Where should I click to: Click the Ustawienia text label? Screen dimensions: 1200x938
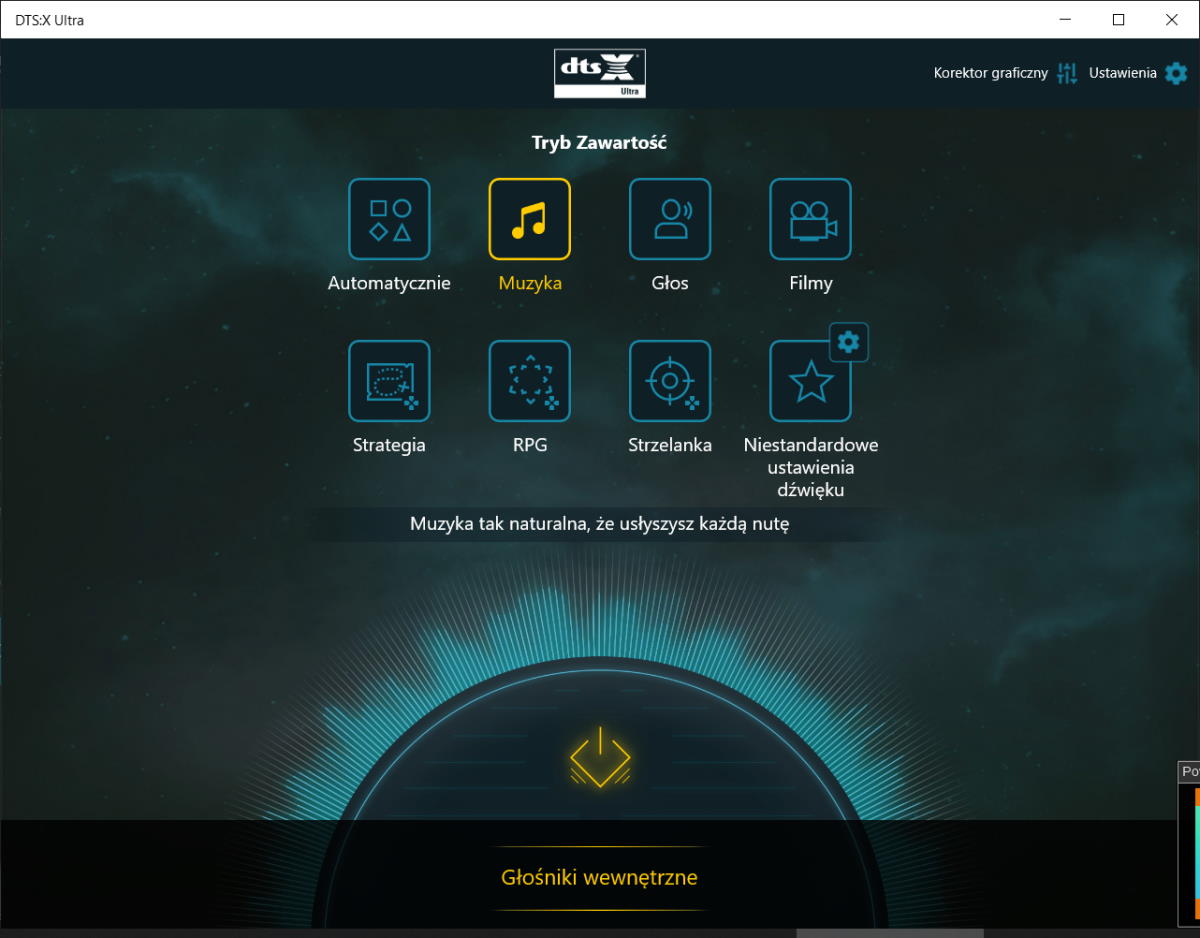[x=1122, y=73]
